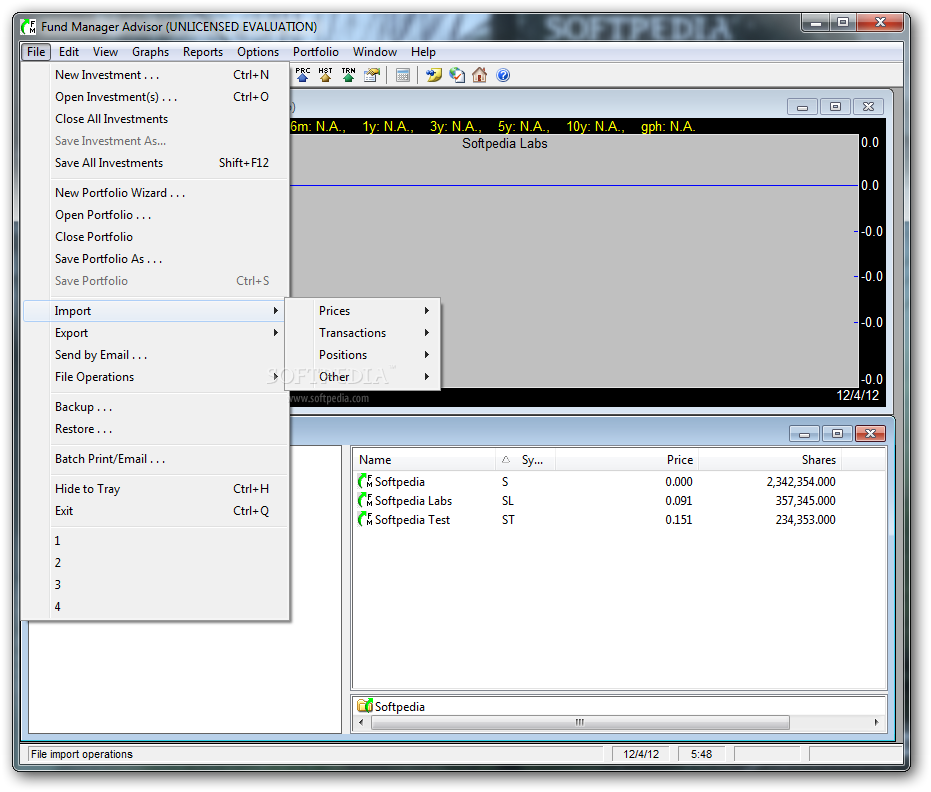Click the properties card icon in the toolbar
This screenshot has height=792, width=931.
pos(372,75)
